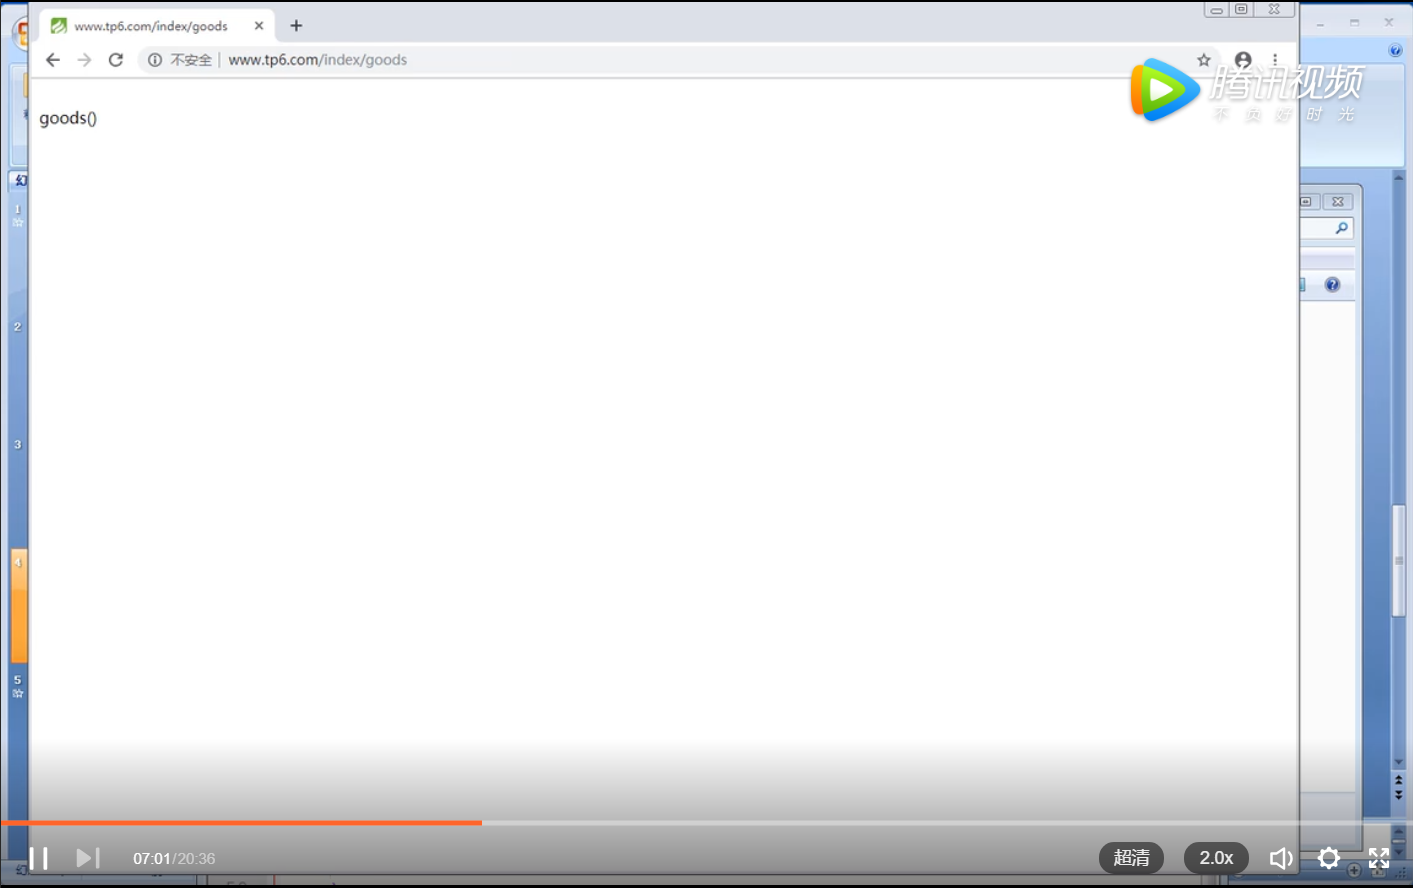Viewport: 1413px width, 888px height.
Task: View site information next to 不安全
Action: (x=155, y=60)
